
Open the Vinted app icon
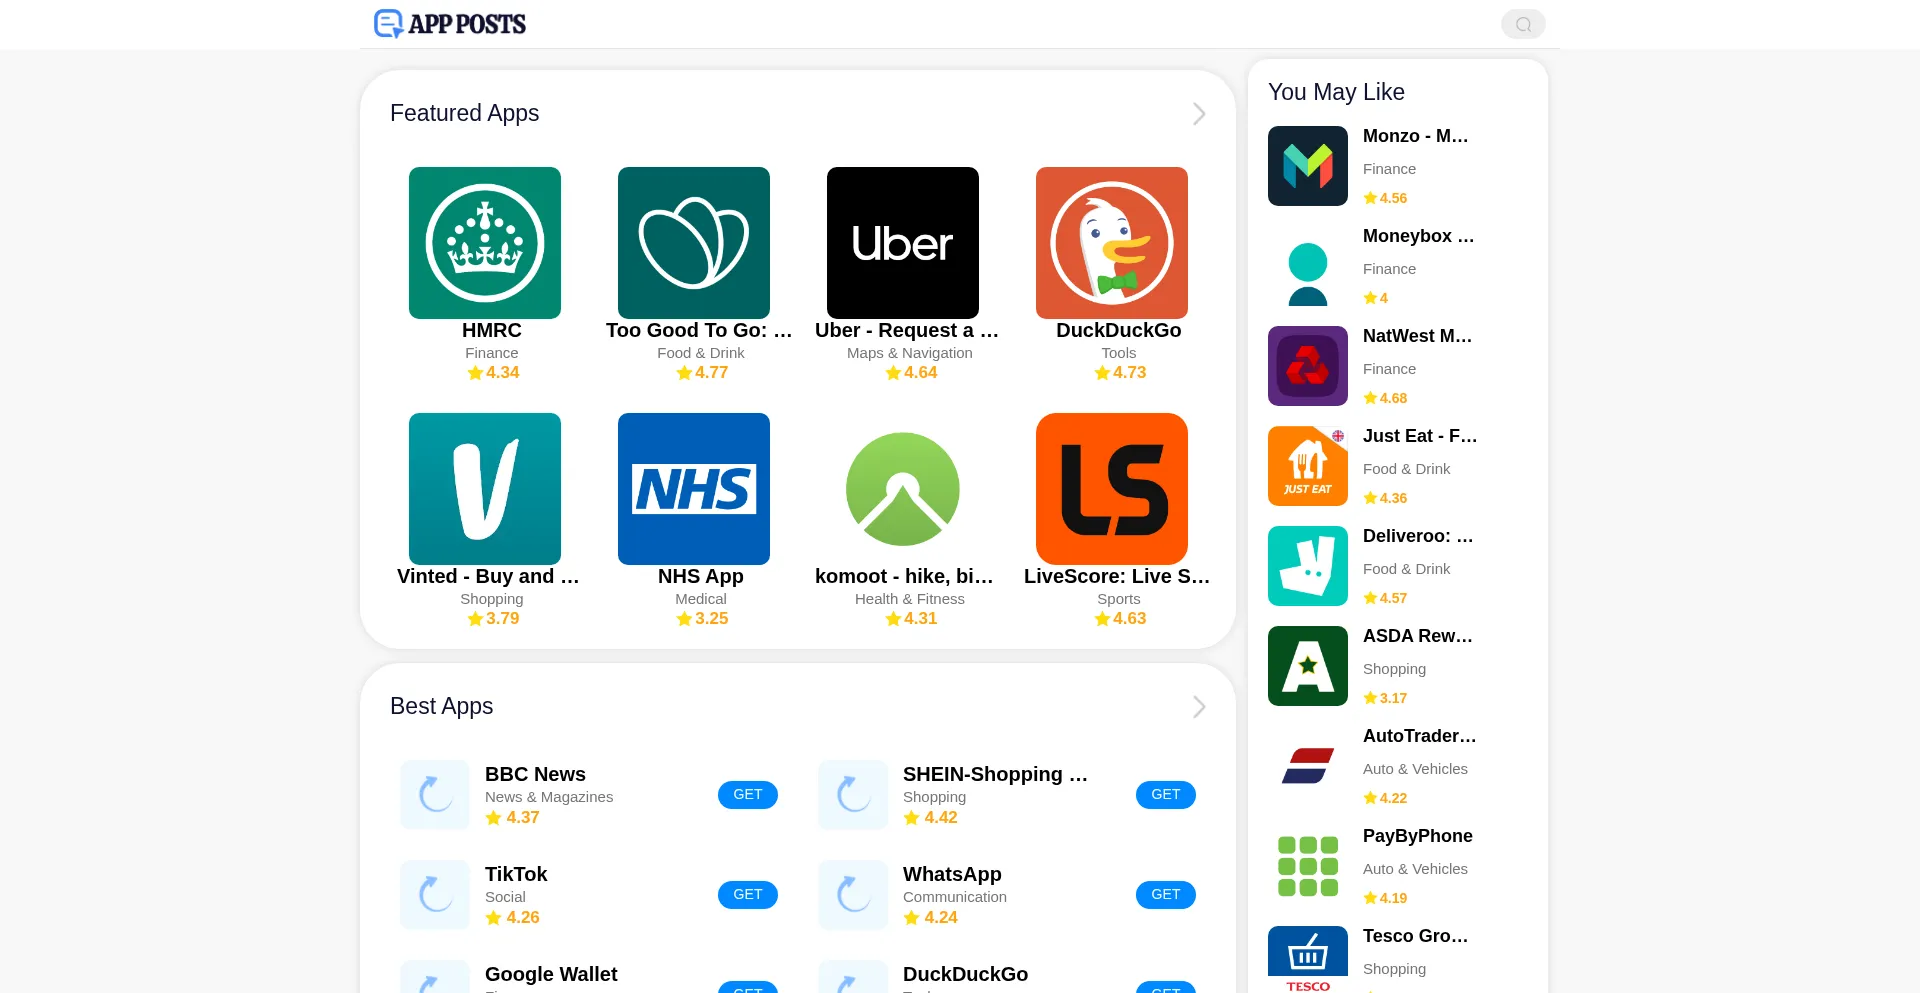coord(485,489)
